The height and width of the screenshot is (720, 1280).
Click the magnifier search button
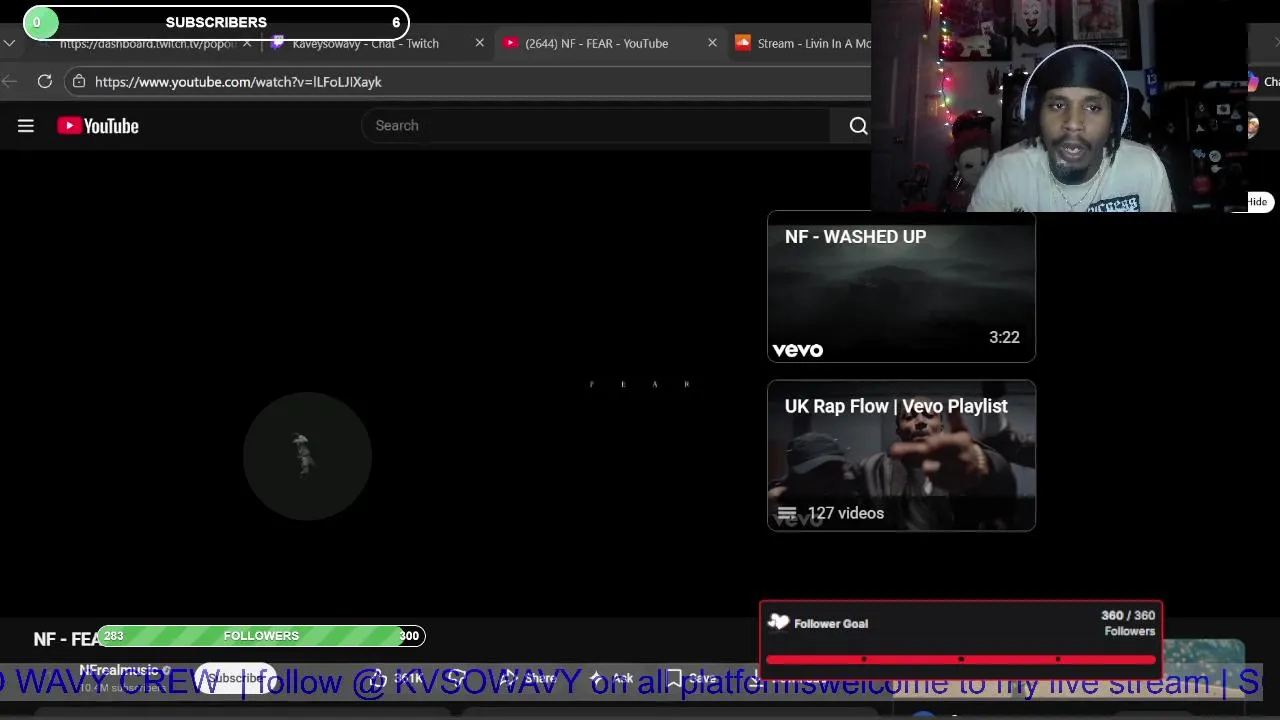click(x=858, y=126)
